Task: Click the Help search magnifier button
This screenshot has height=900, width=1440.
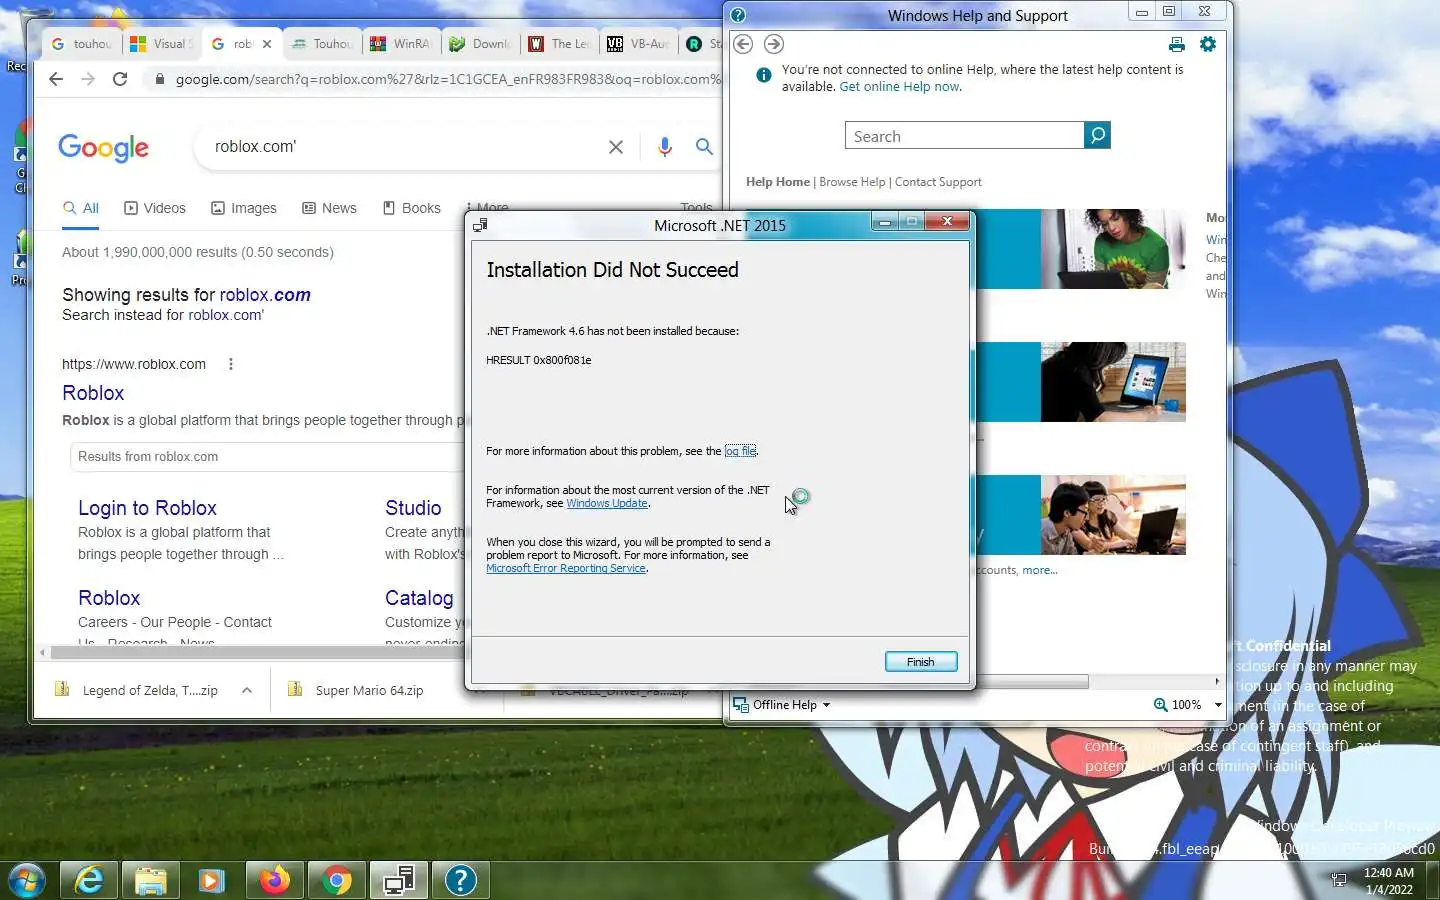Action: pyautogui.click(x=1097, y=135)
